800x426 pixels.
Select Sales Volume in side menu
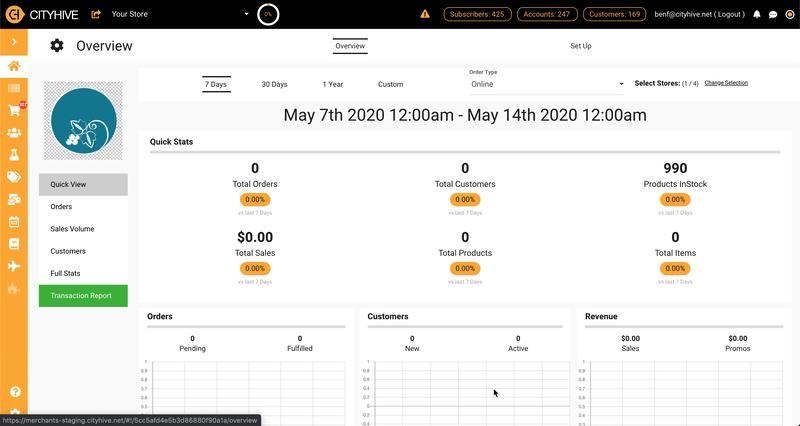(83, 229)
